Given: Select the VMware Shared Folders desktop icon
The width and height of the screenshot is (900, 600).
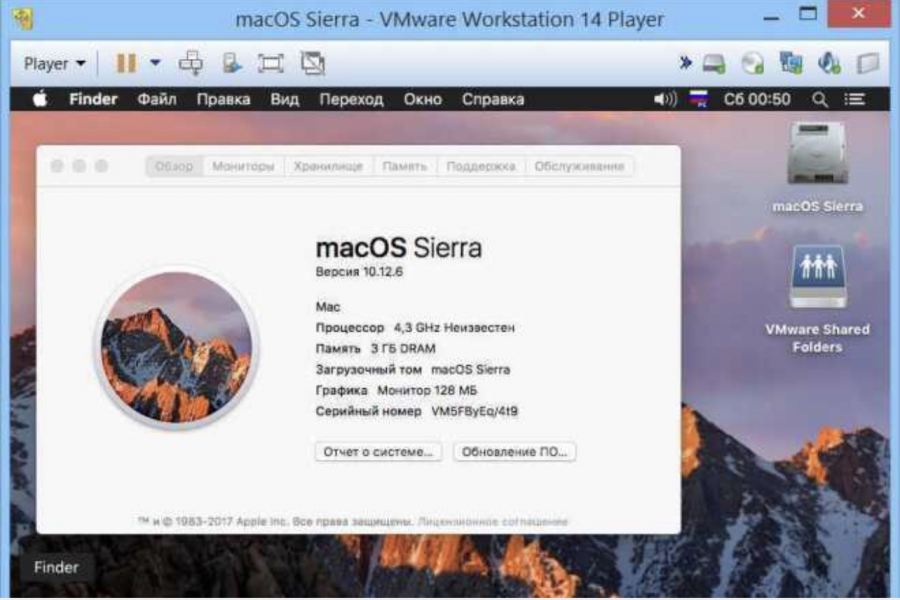Looking at the screenshot, I should 817,300.
